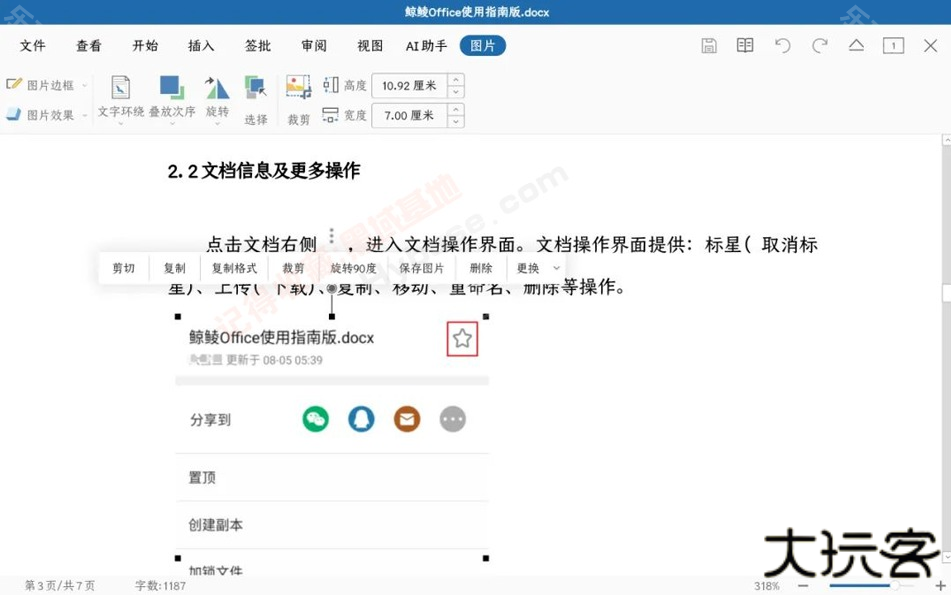Viewport: 951px width, 595px height.
Task: Click the Undo arrow icon
Action: (x=783, y=45)
